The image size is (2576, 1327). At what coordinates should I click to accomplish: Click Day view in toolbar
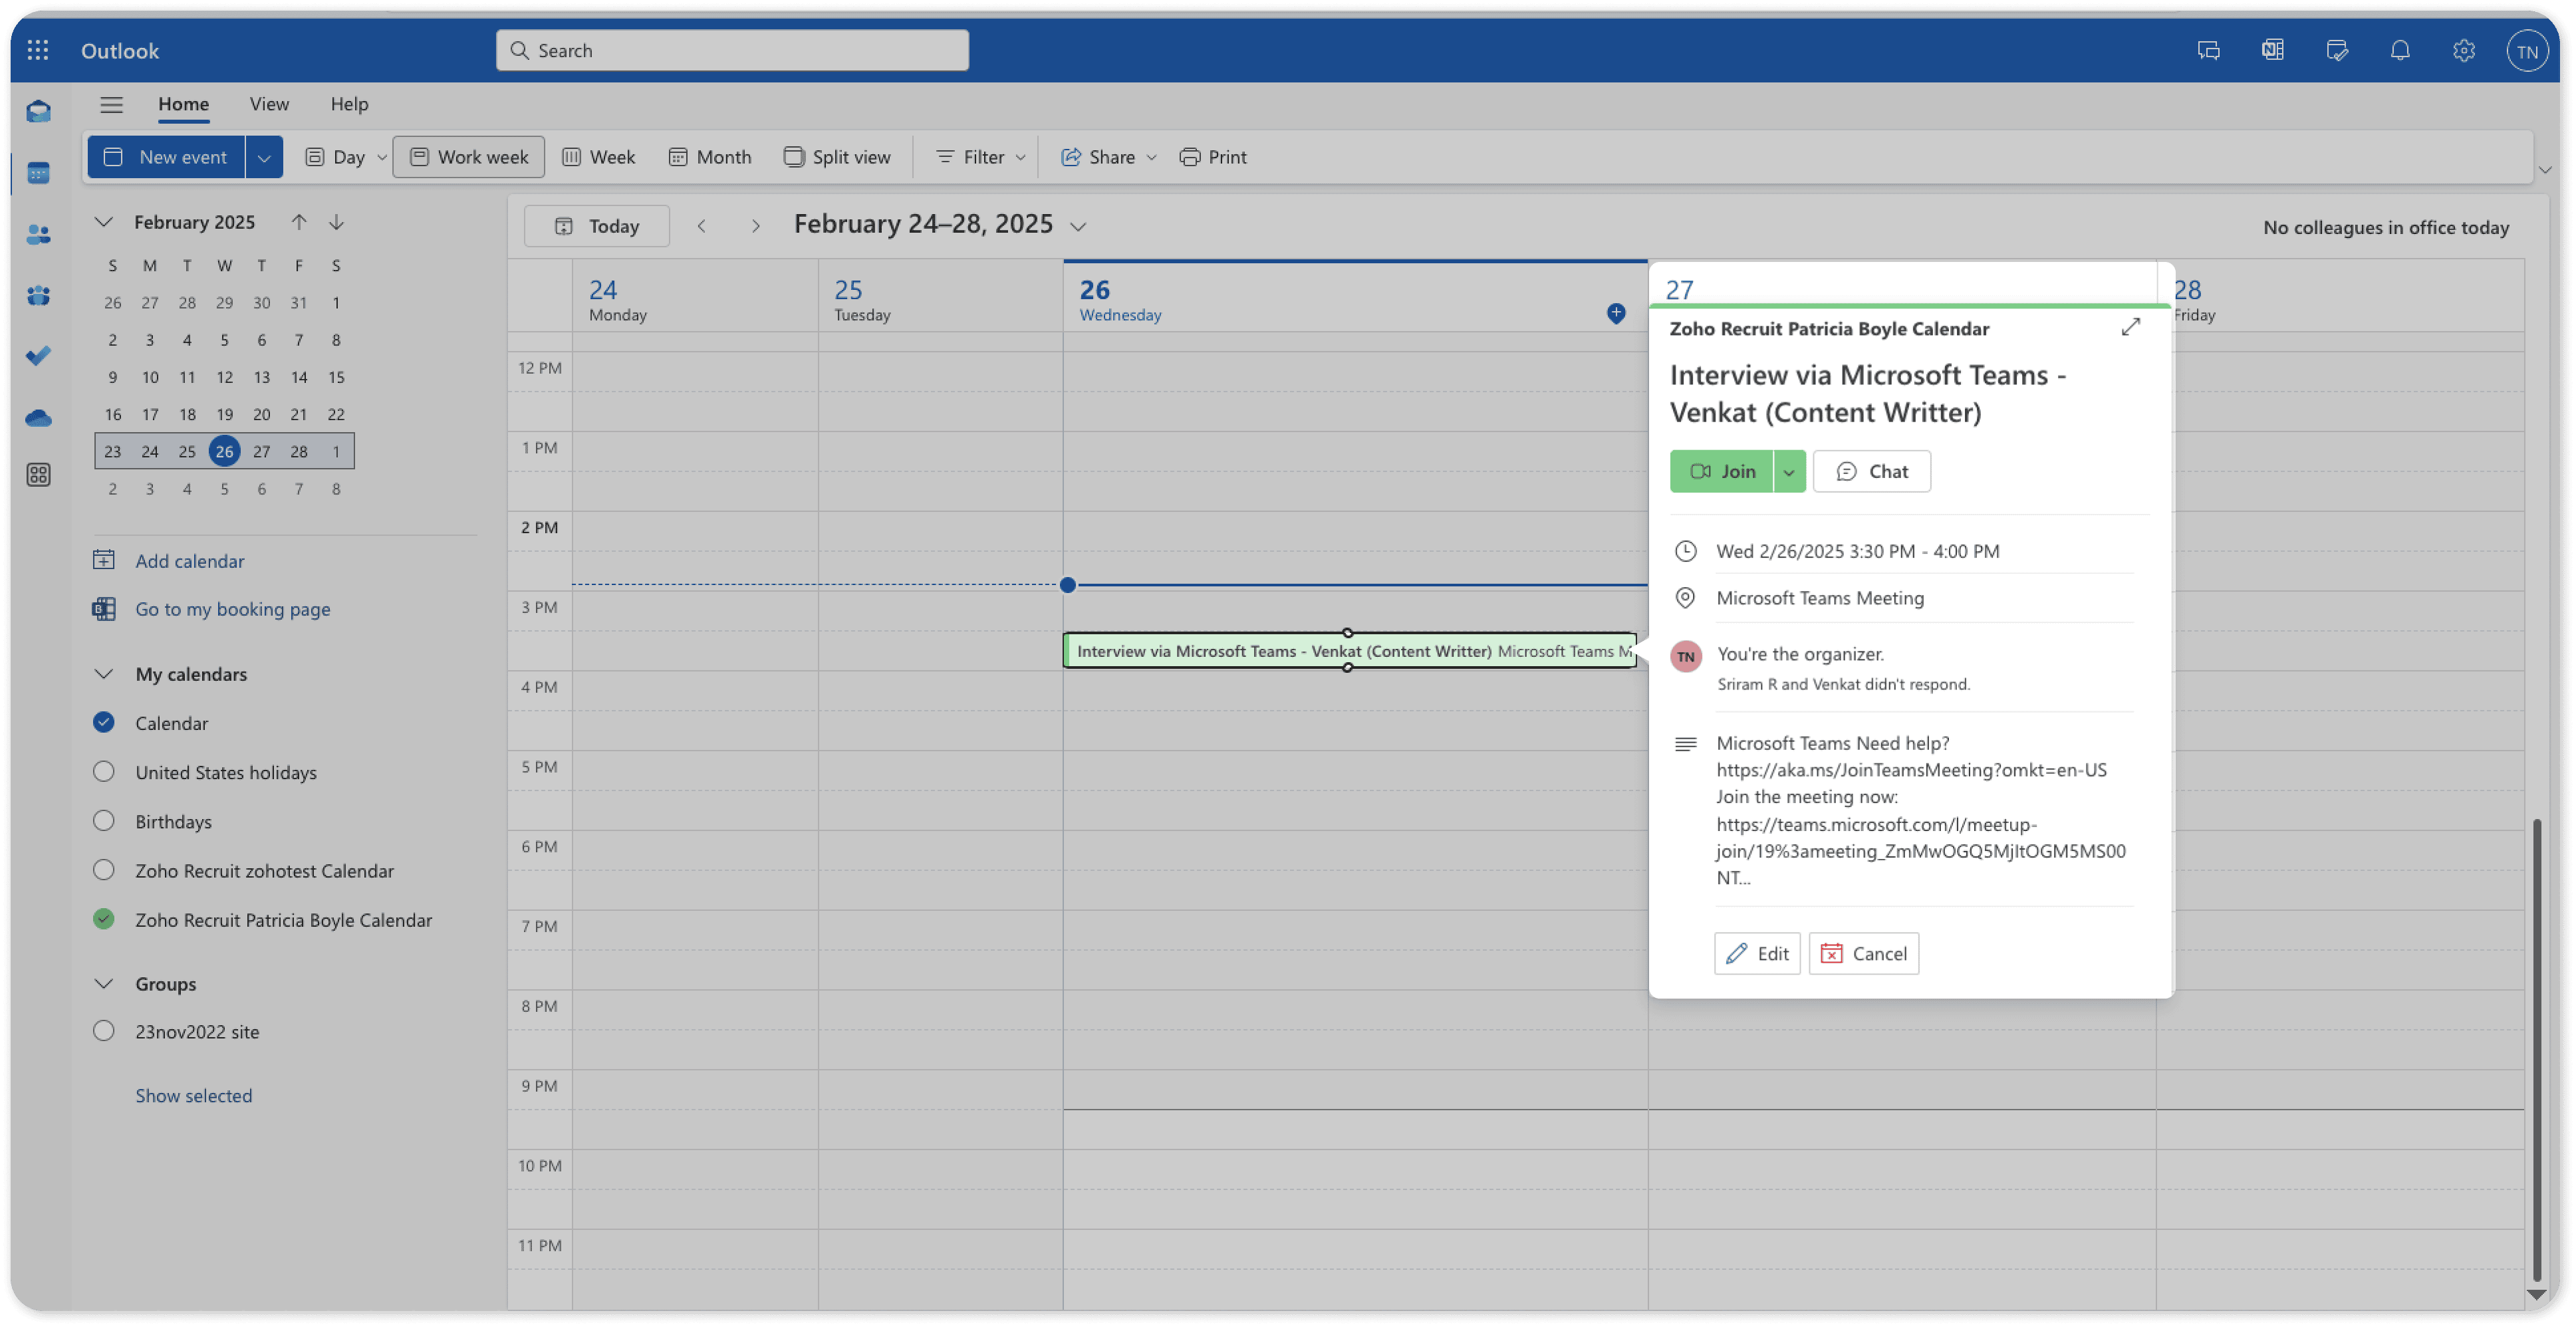(335, 157)
